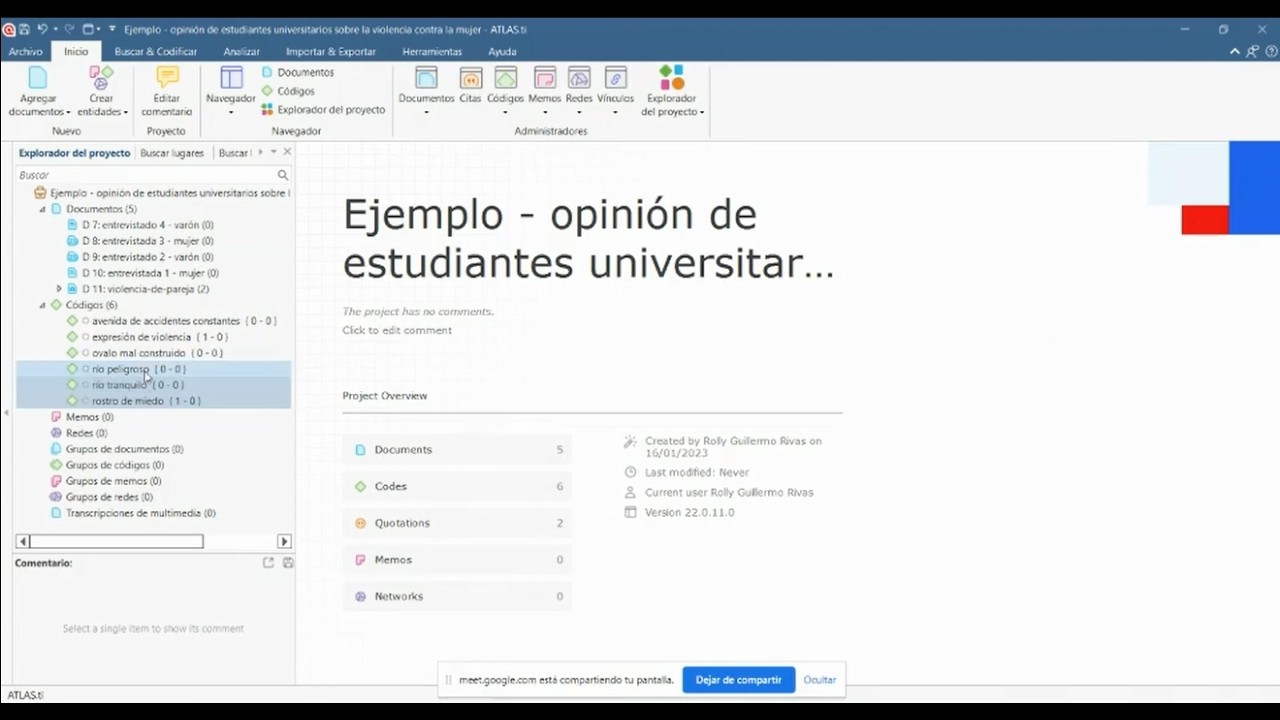Viewport: 1280px width, 720px height.
Task: Open the Crear entidades dropdown arrow
Action: pos(125,112)
